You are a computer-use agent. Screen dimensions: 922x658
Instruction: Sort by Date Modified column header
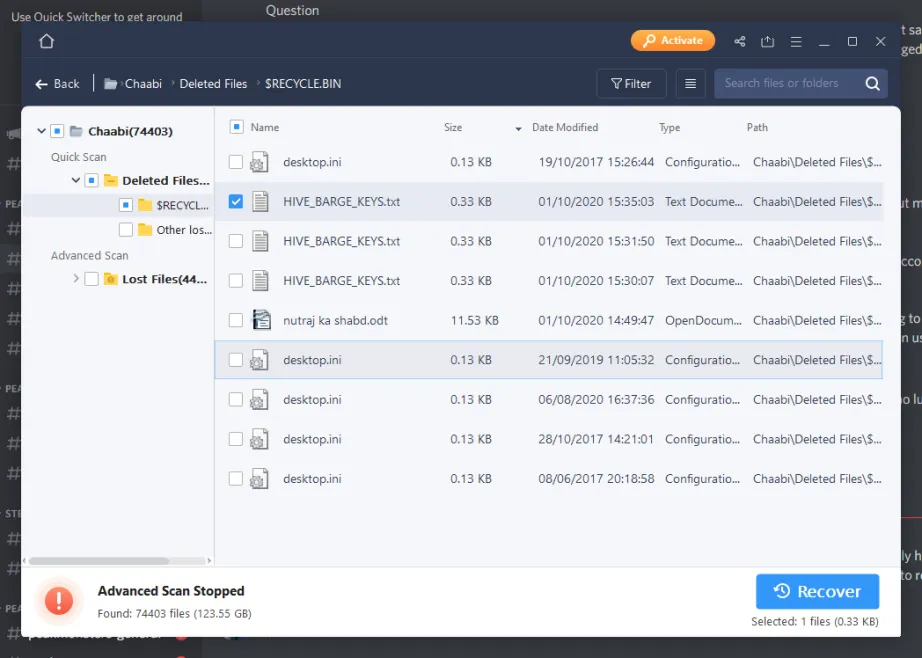coord(564,127)
